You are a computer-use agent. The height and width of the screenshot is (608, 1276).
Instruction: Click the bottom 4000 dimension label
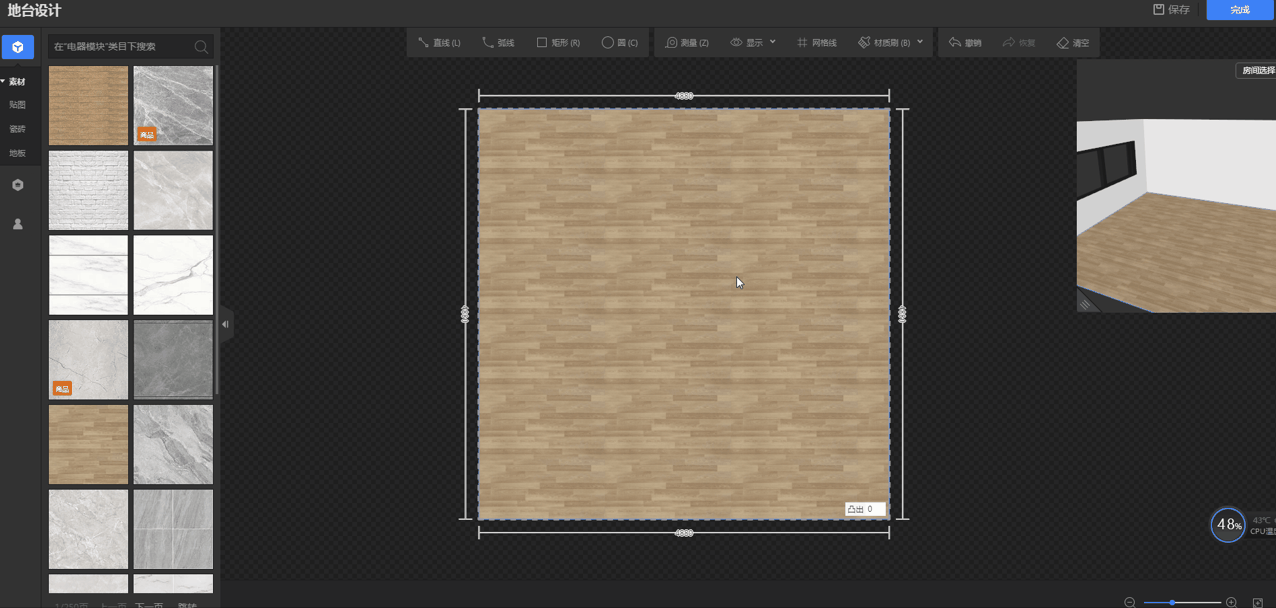pos(684,533)
